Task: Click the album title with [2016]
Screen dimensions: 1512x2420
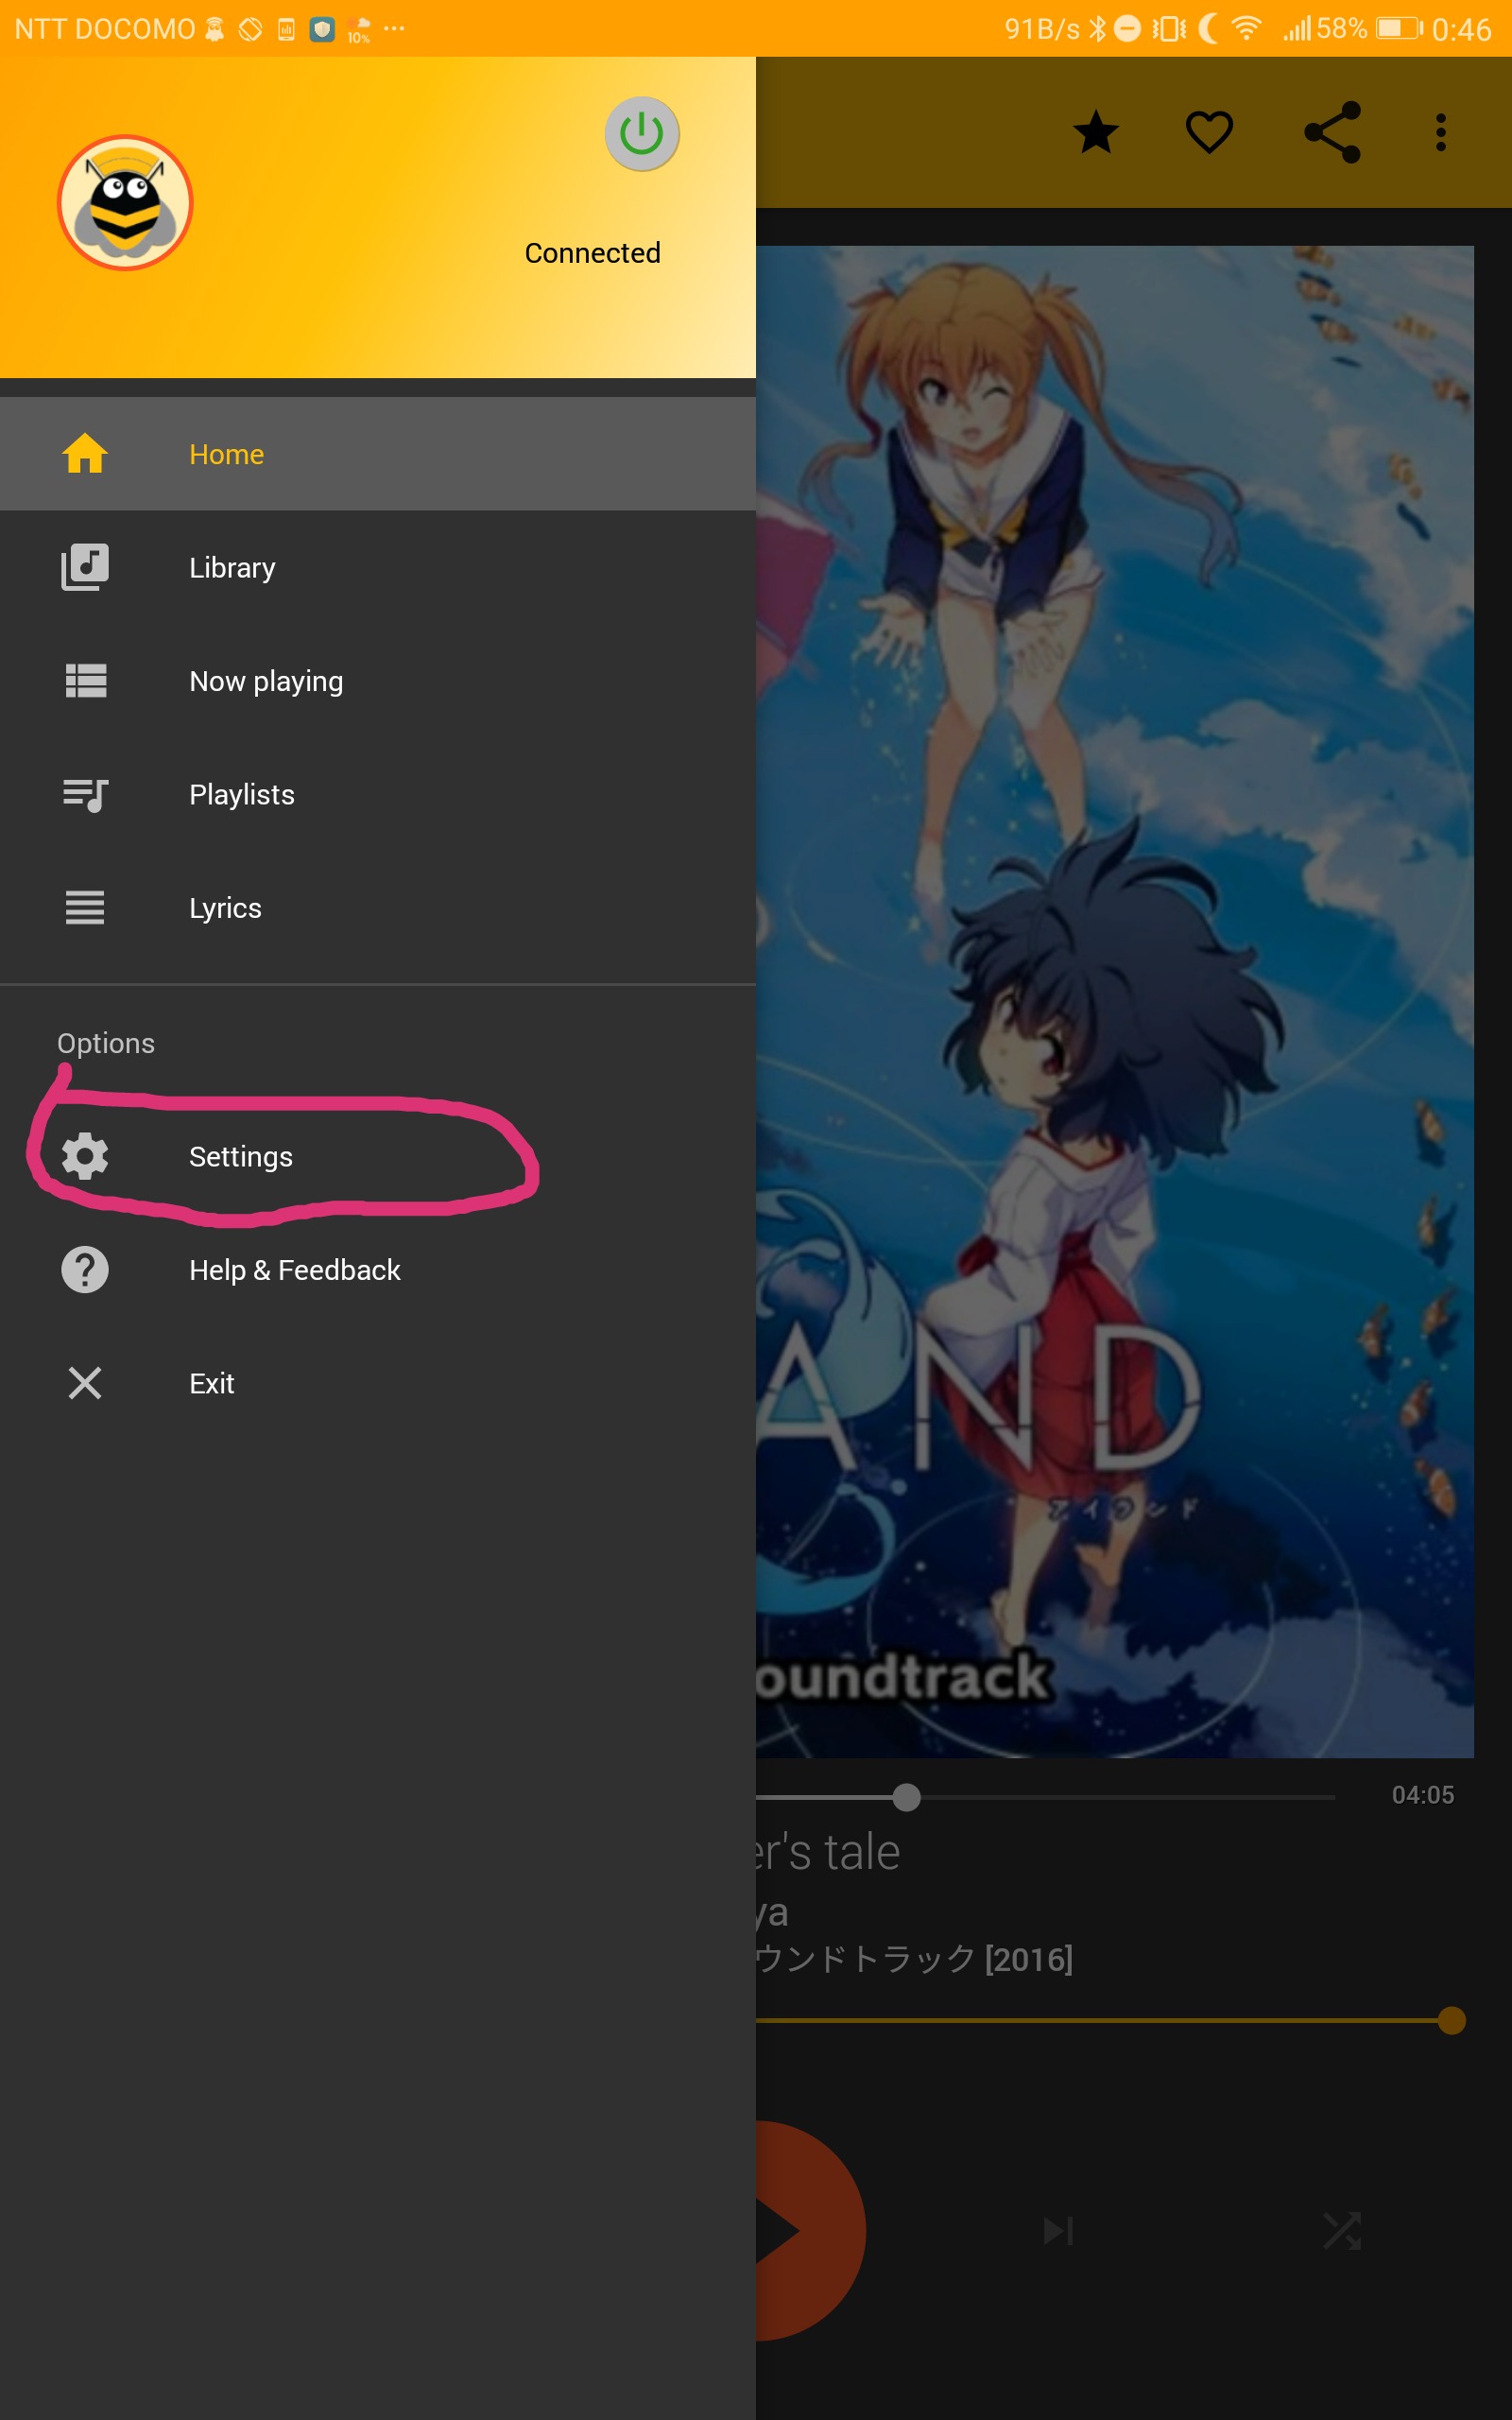Action: [x=914, y=1958]
